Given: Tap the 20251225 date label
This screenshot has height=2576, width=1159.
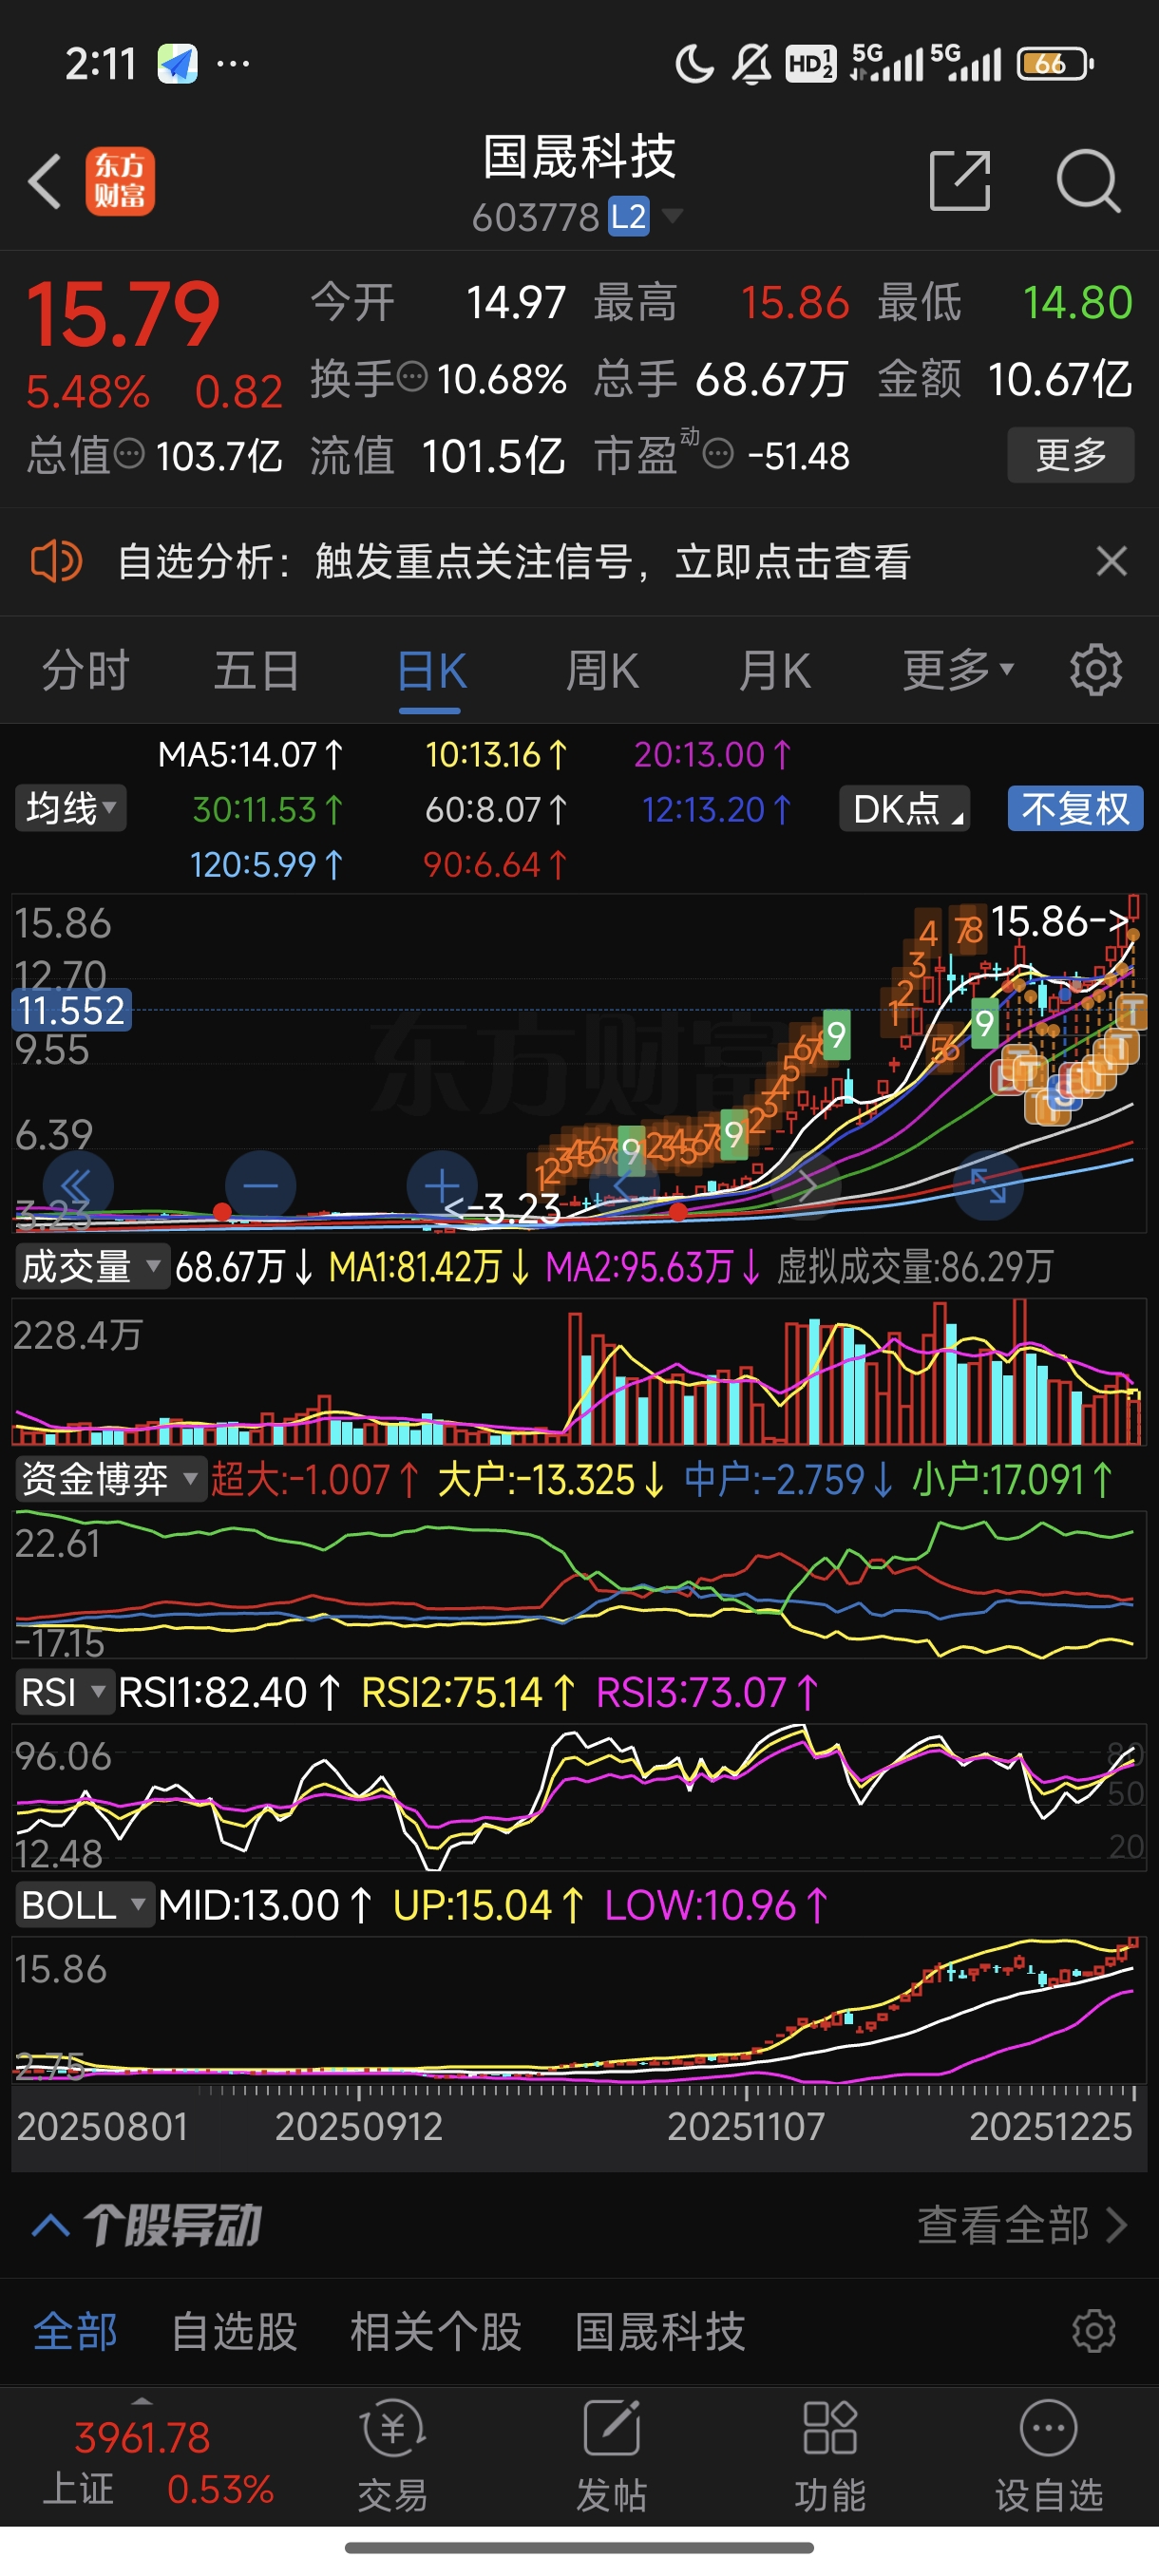Looking at the screenshot, I should 1050,2125.
